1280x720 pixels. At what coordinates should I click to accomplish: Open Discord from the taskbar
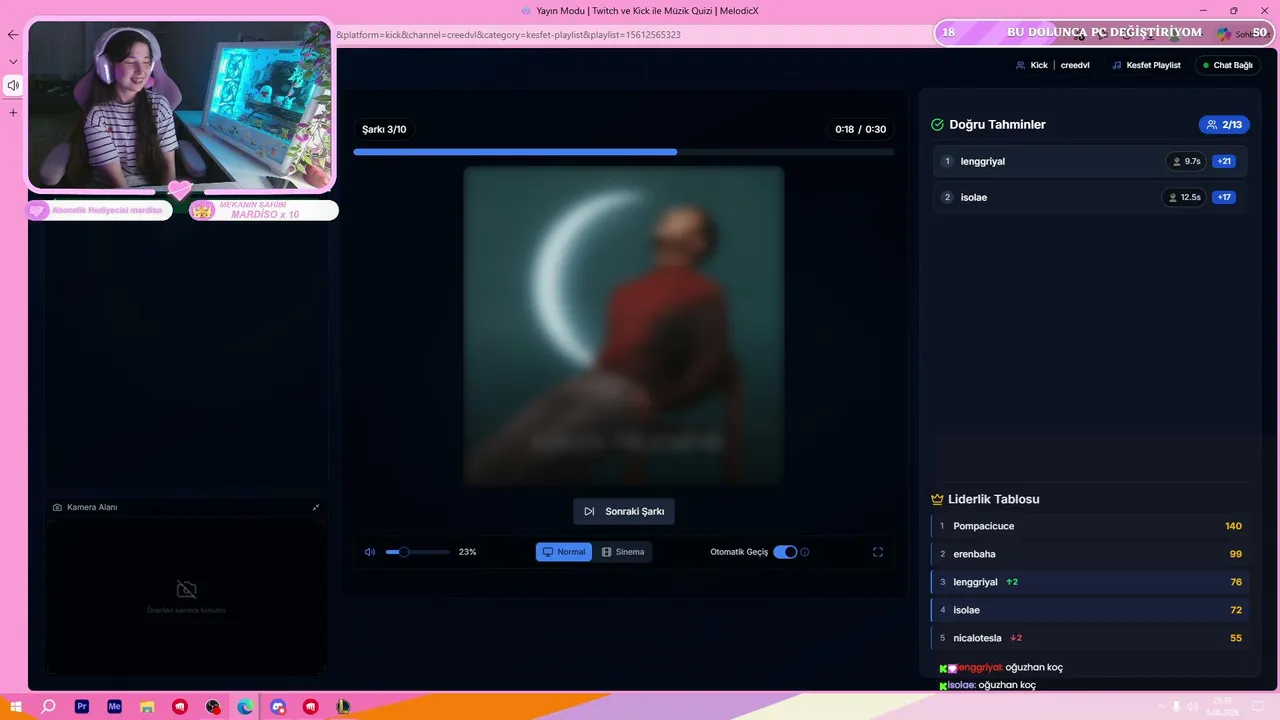point(278,707)
